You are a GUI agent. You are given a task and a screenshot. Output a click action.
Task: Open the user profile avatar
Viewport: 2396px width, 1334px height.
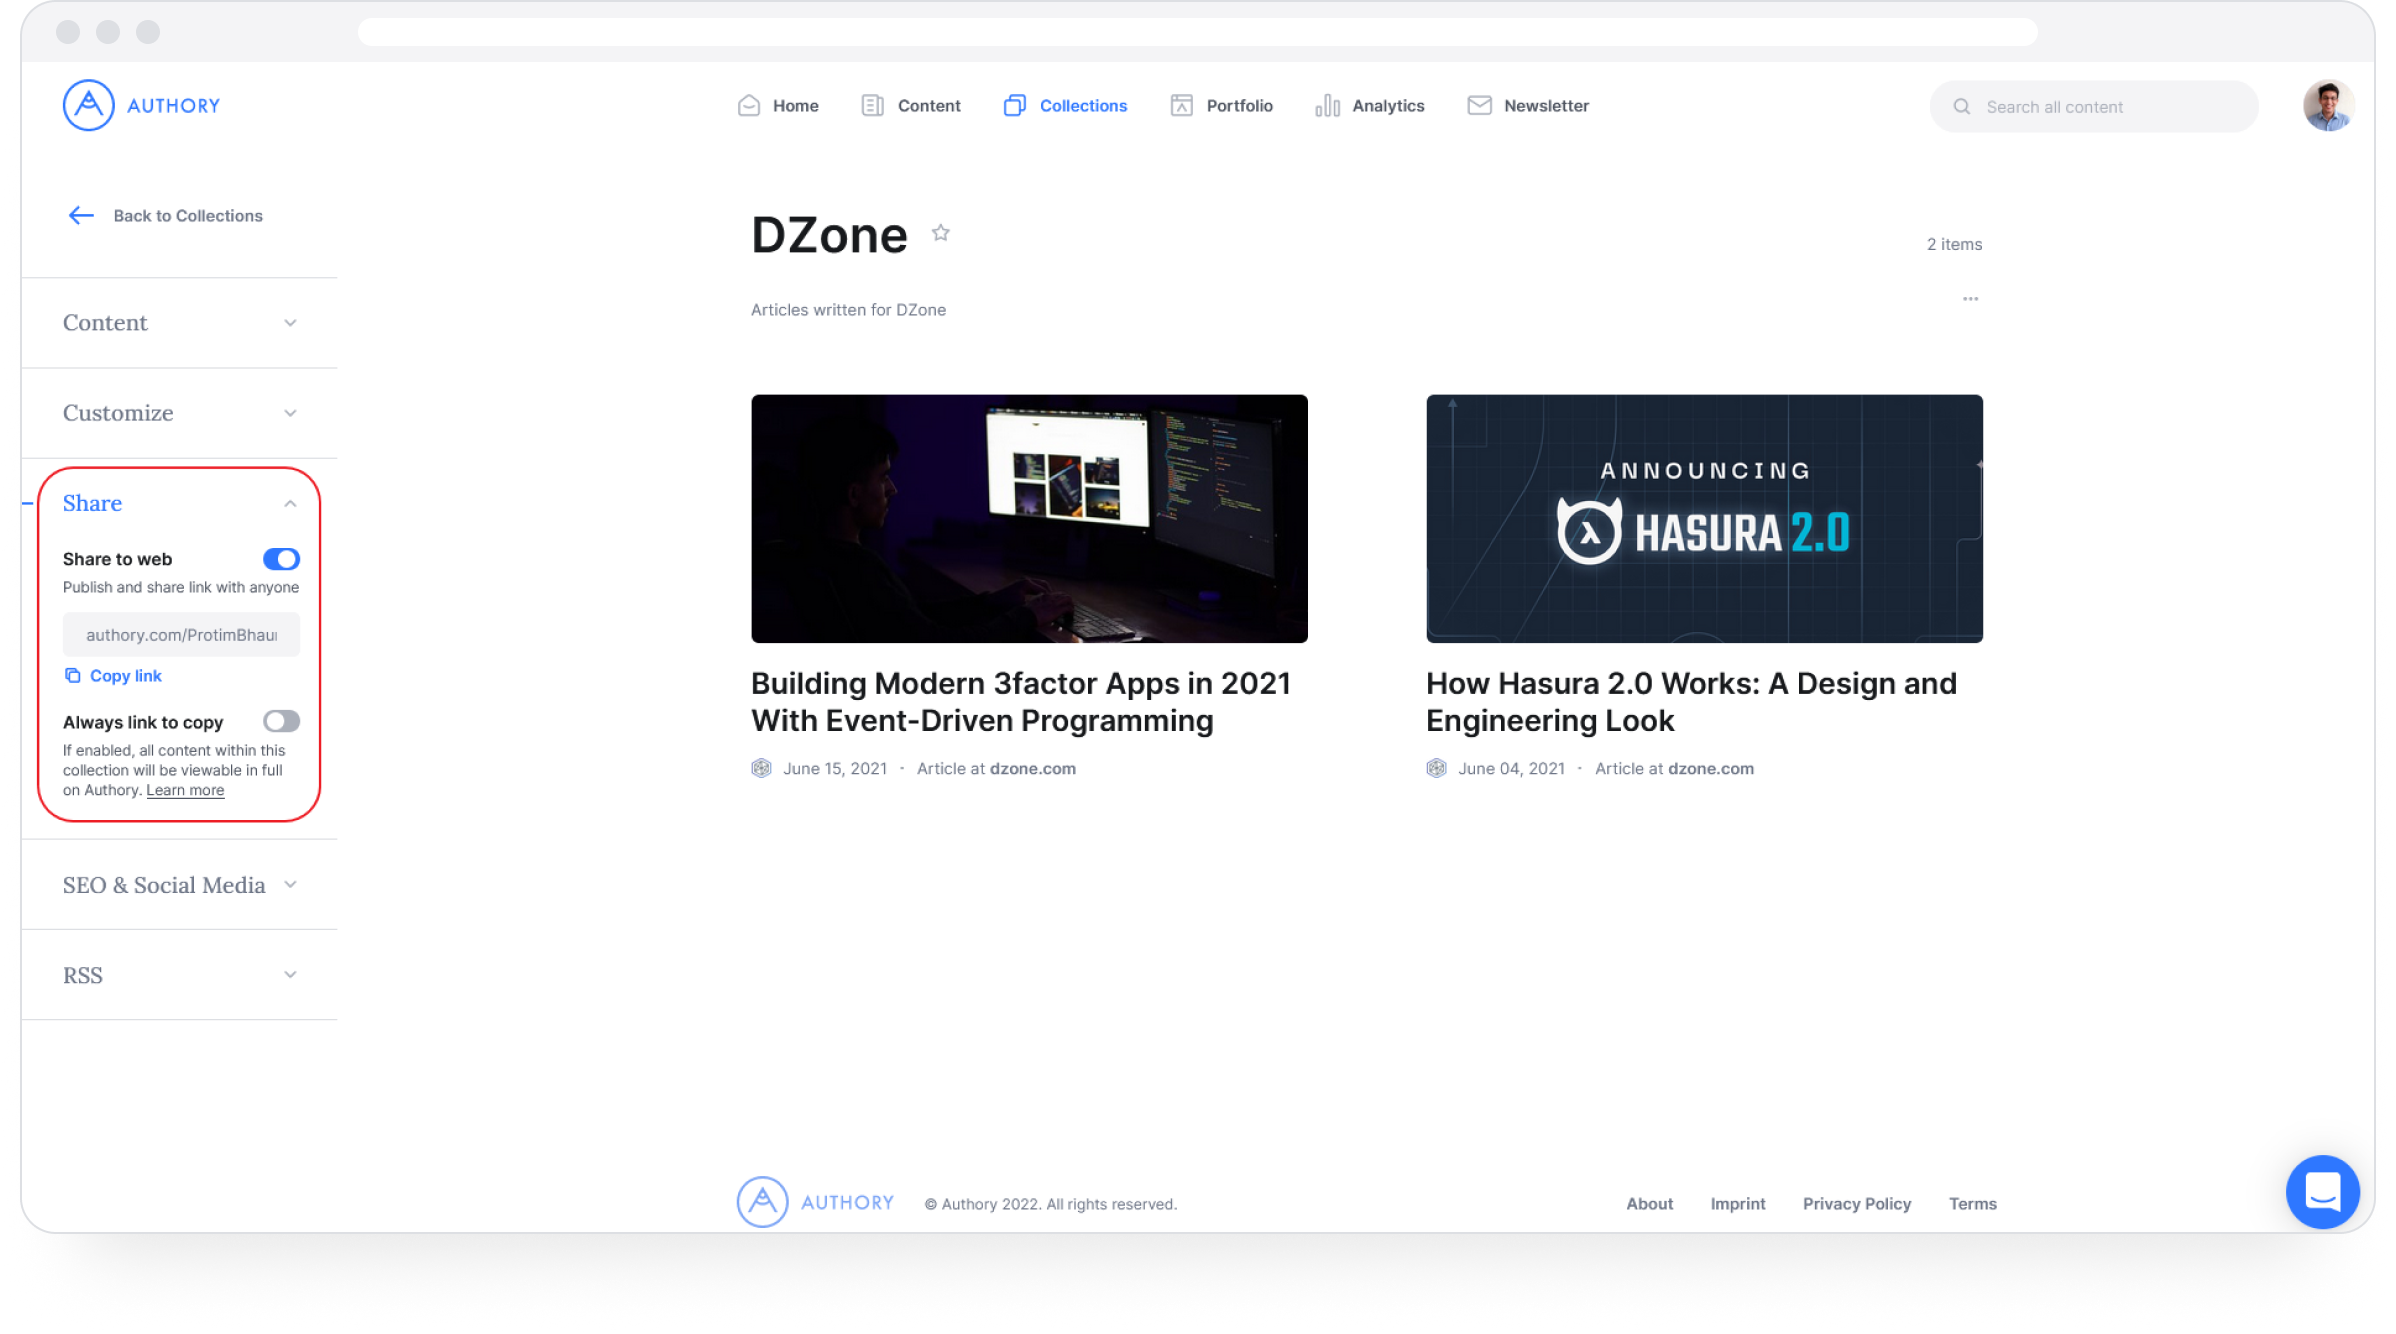point(2328,106)
